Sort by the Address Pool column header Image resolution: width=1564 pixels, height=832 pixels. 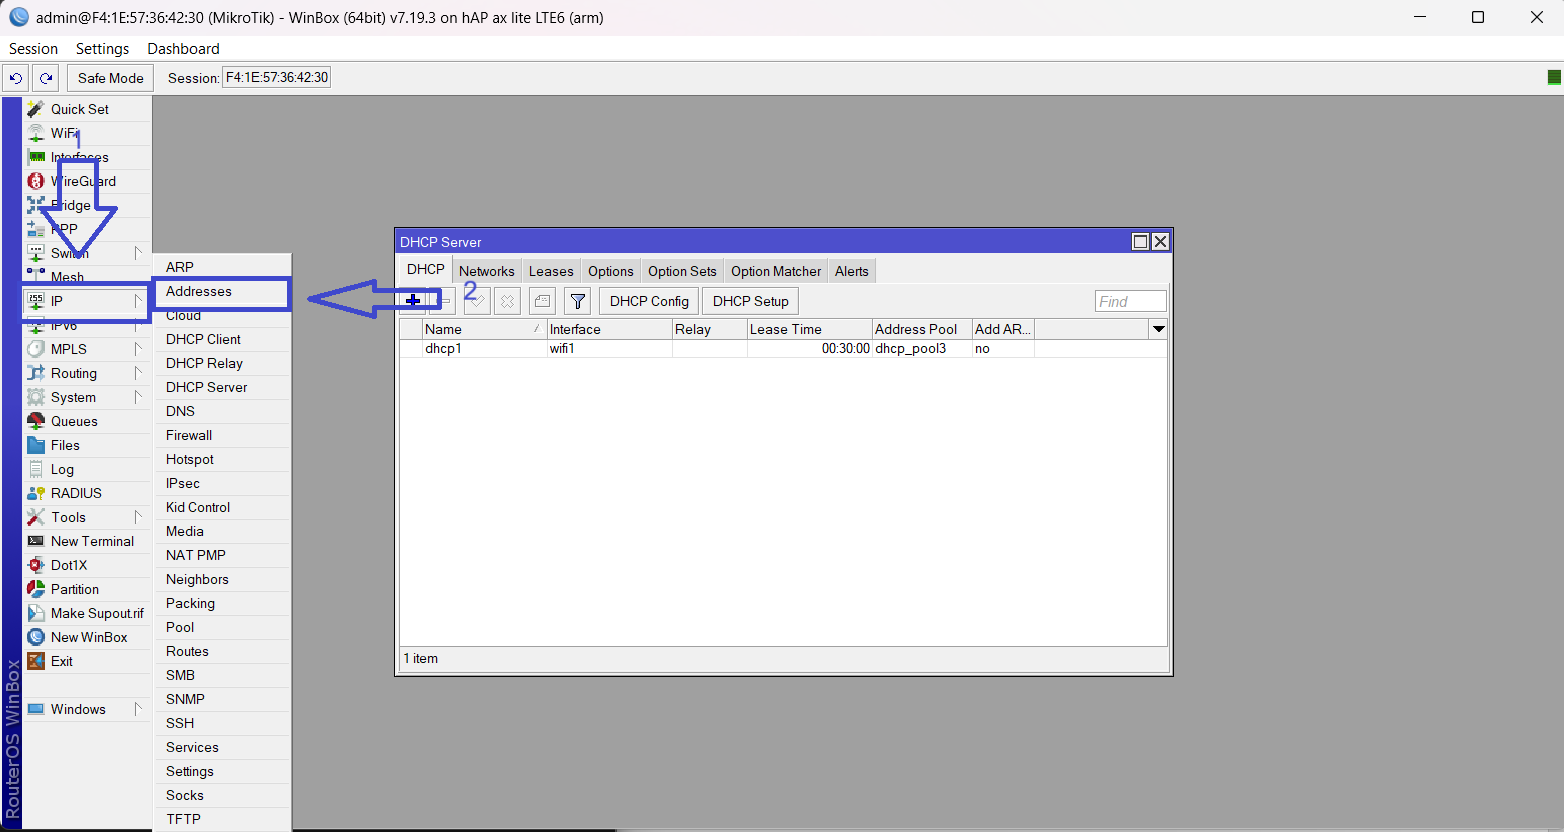922,329
